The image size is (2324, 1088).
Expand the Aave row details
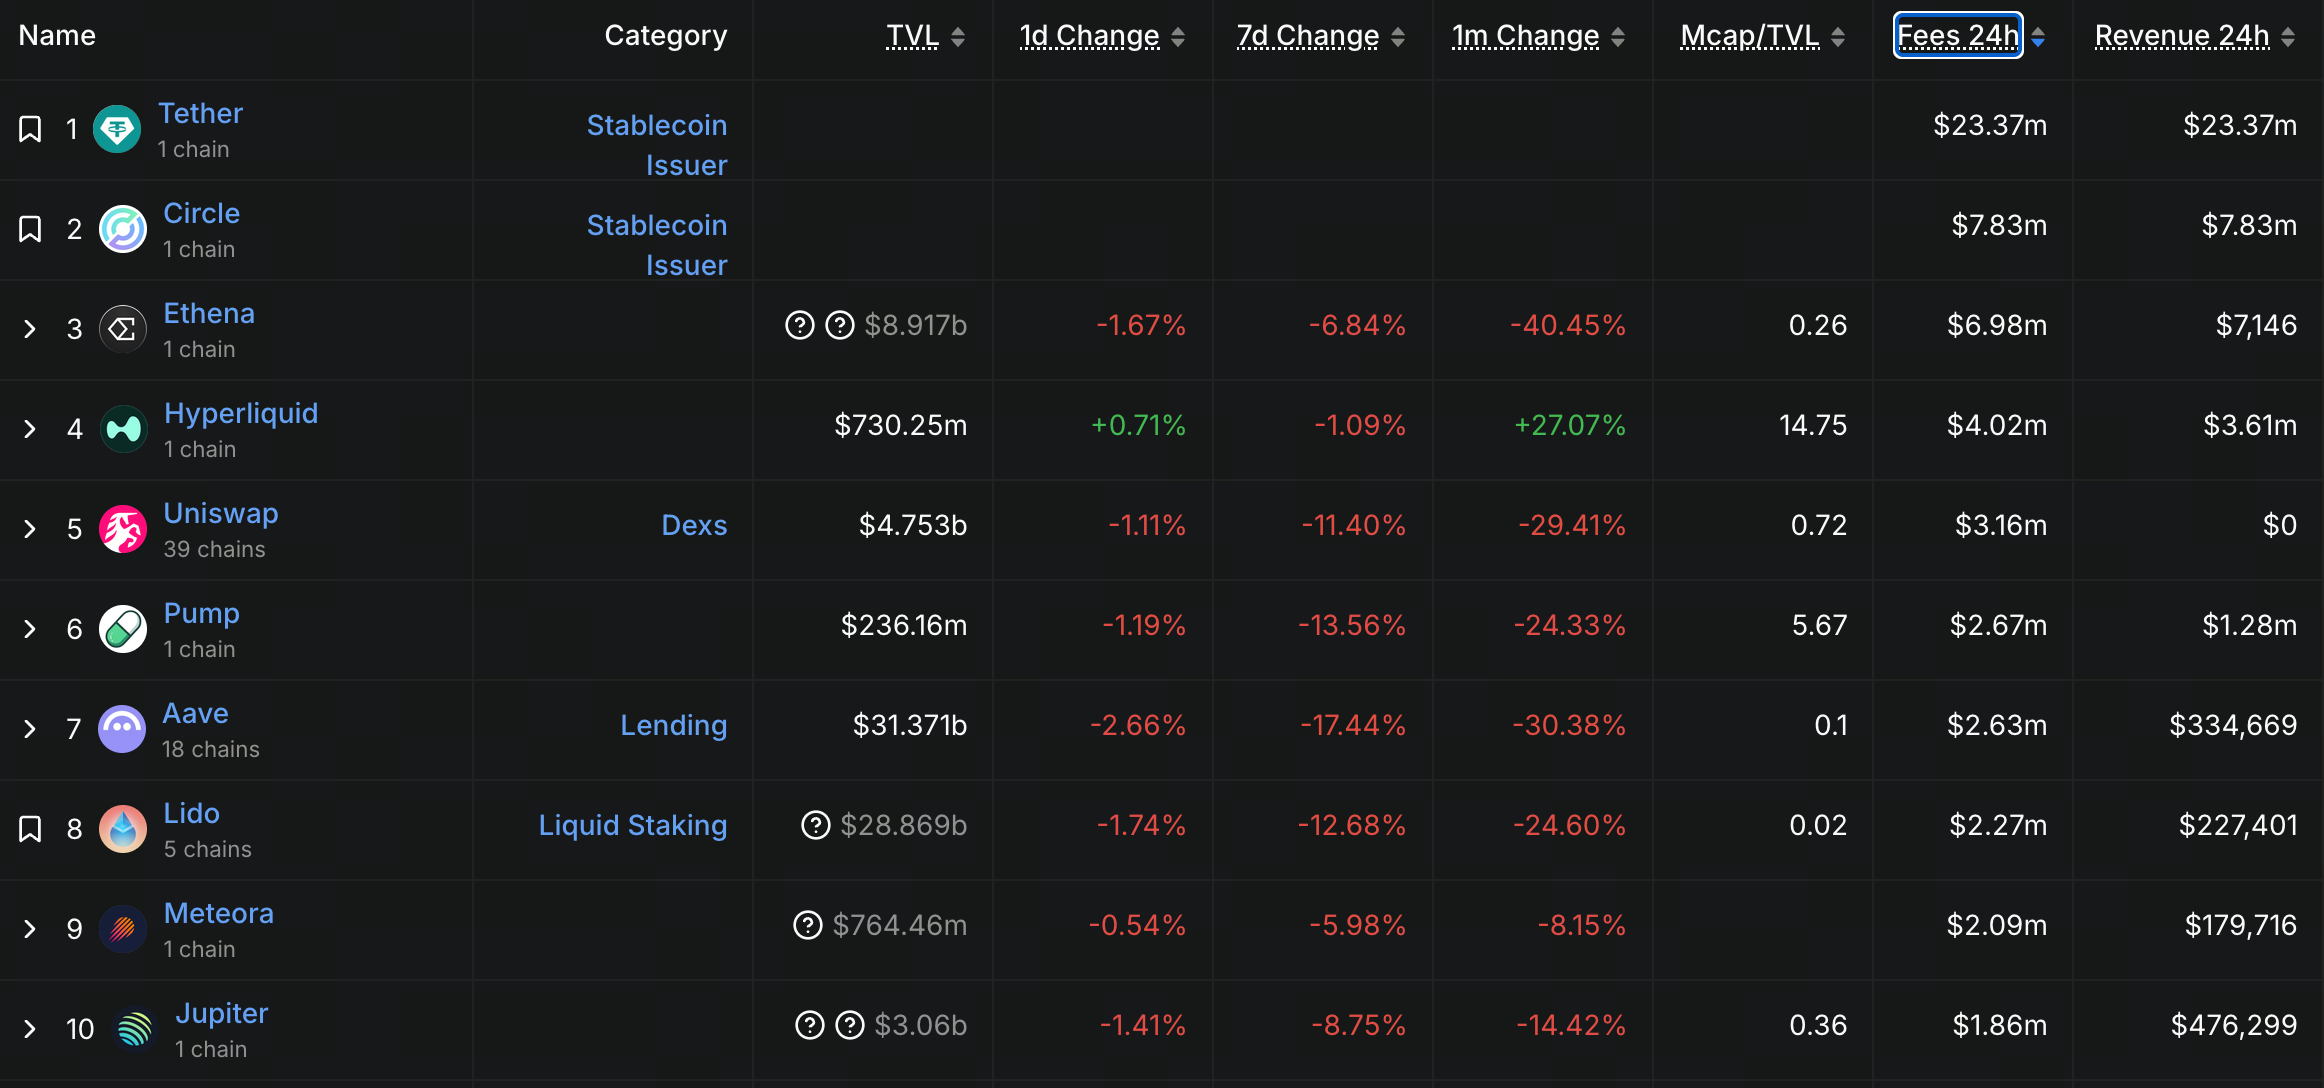pos(30,729)
